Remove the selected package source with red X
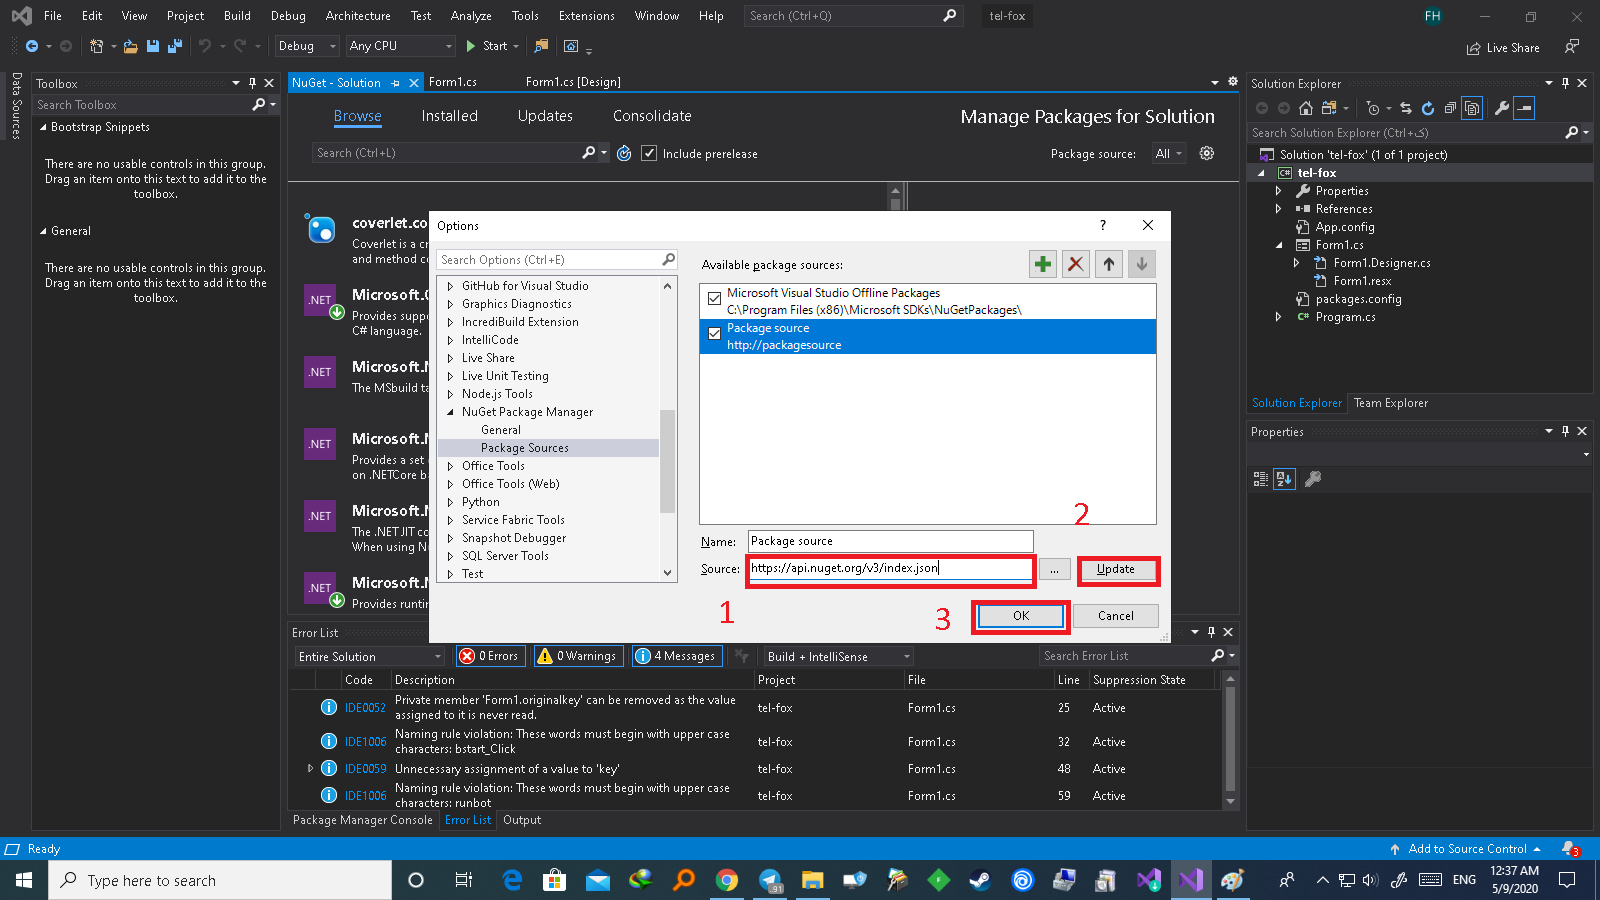Image resolution: width=1600 pixels, height=900 pixels. 1076,264
